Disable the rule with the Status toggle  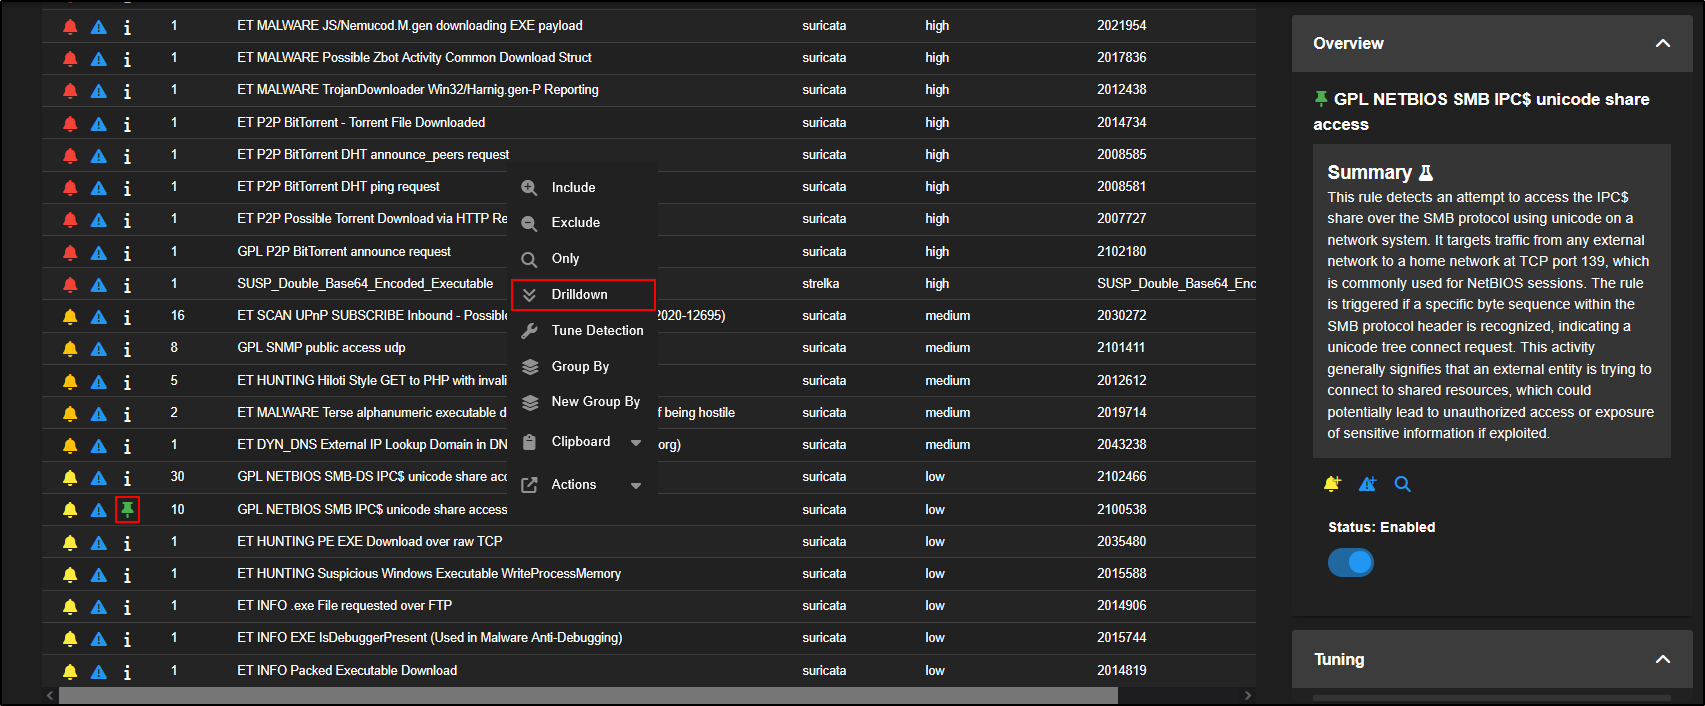tap(1351, 563)
